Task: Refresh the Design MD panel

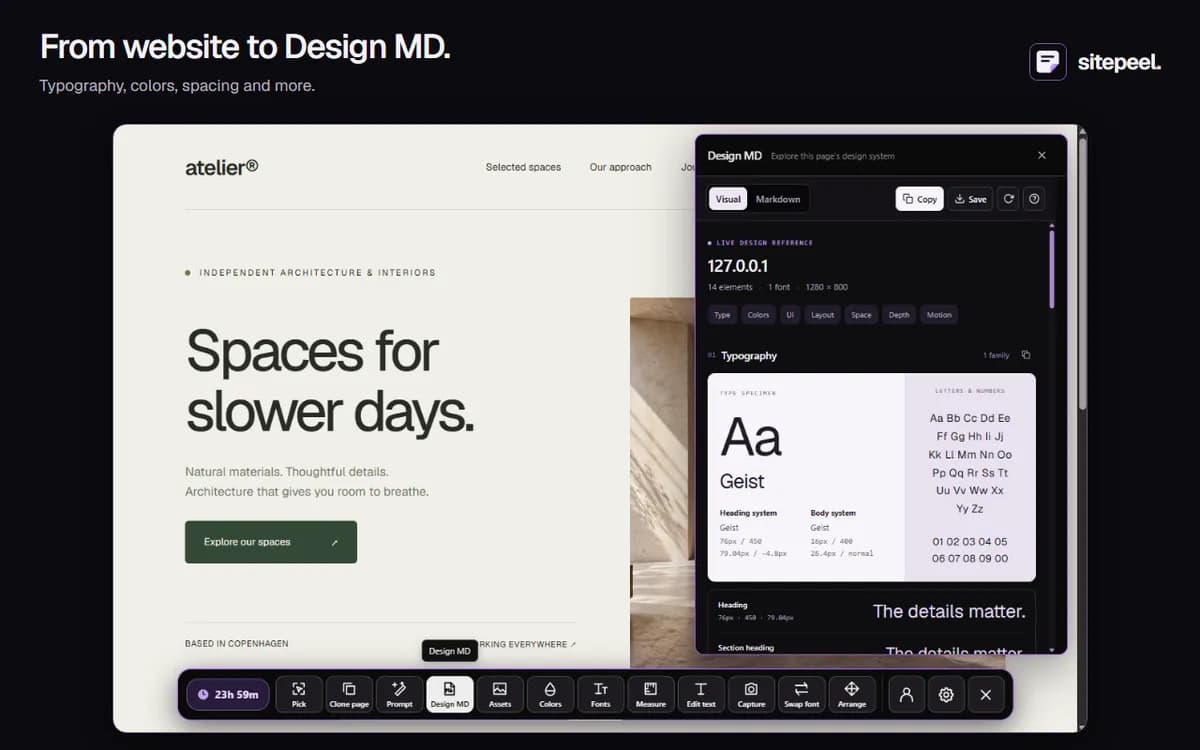Action: pyautogui.click(x=1009, y=199)
